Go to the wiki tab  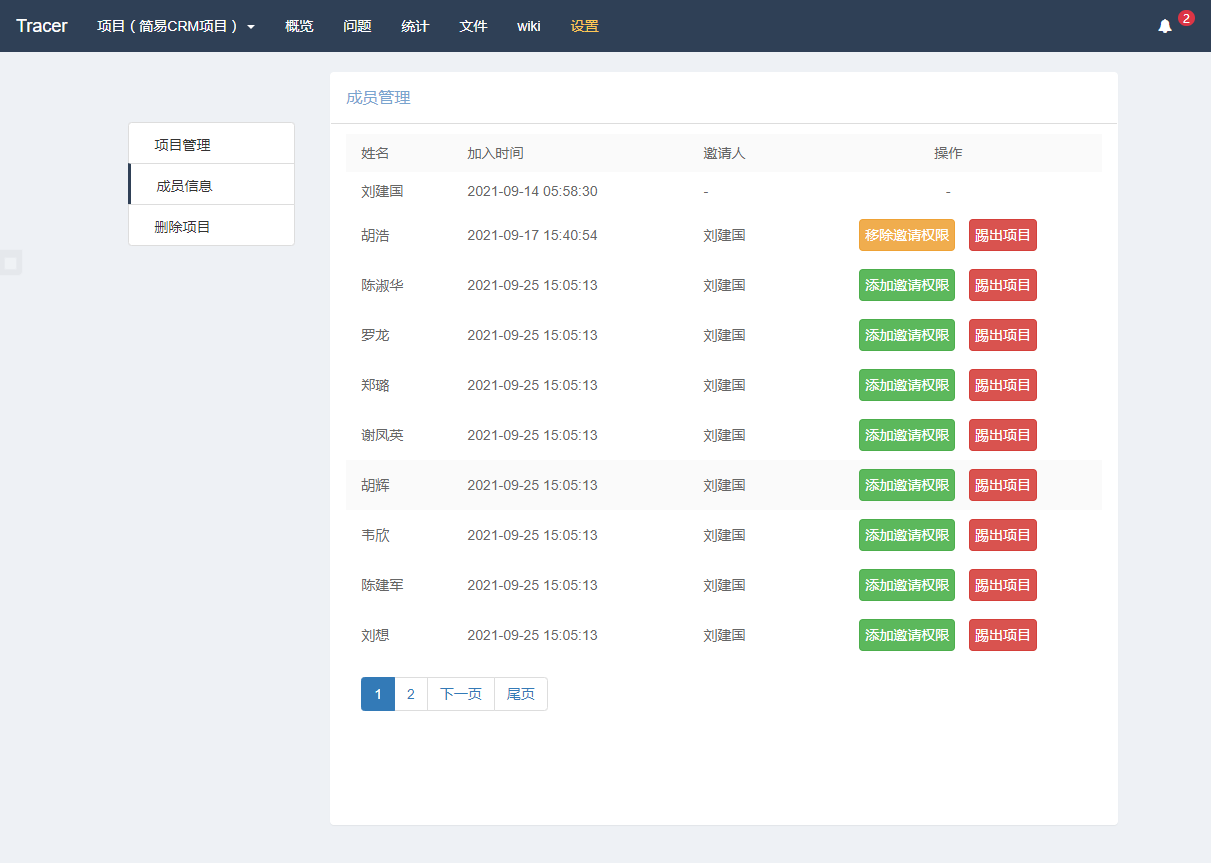tap(528, 26)
